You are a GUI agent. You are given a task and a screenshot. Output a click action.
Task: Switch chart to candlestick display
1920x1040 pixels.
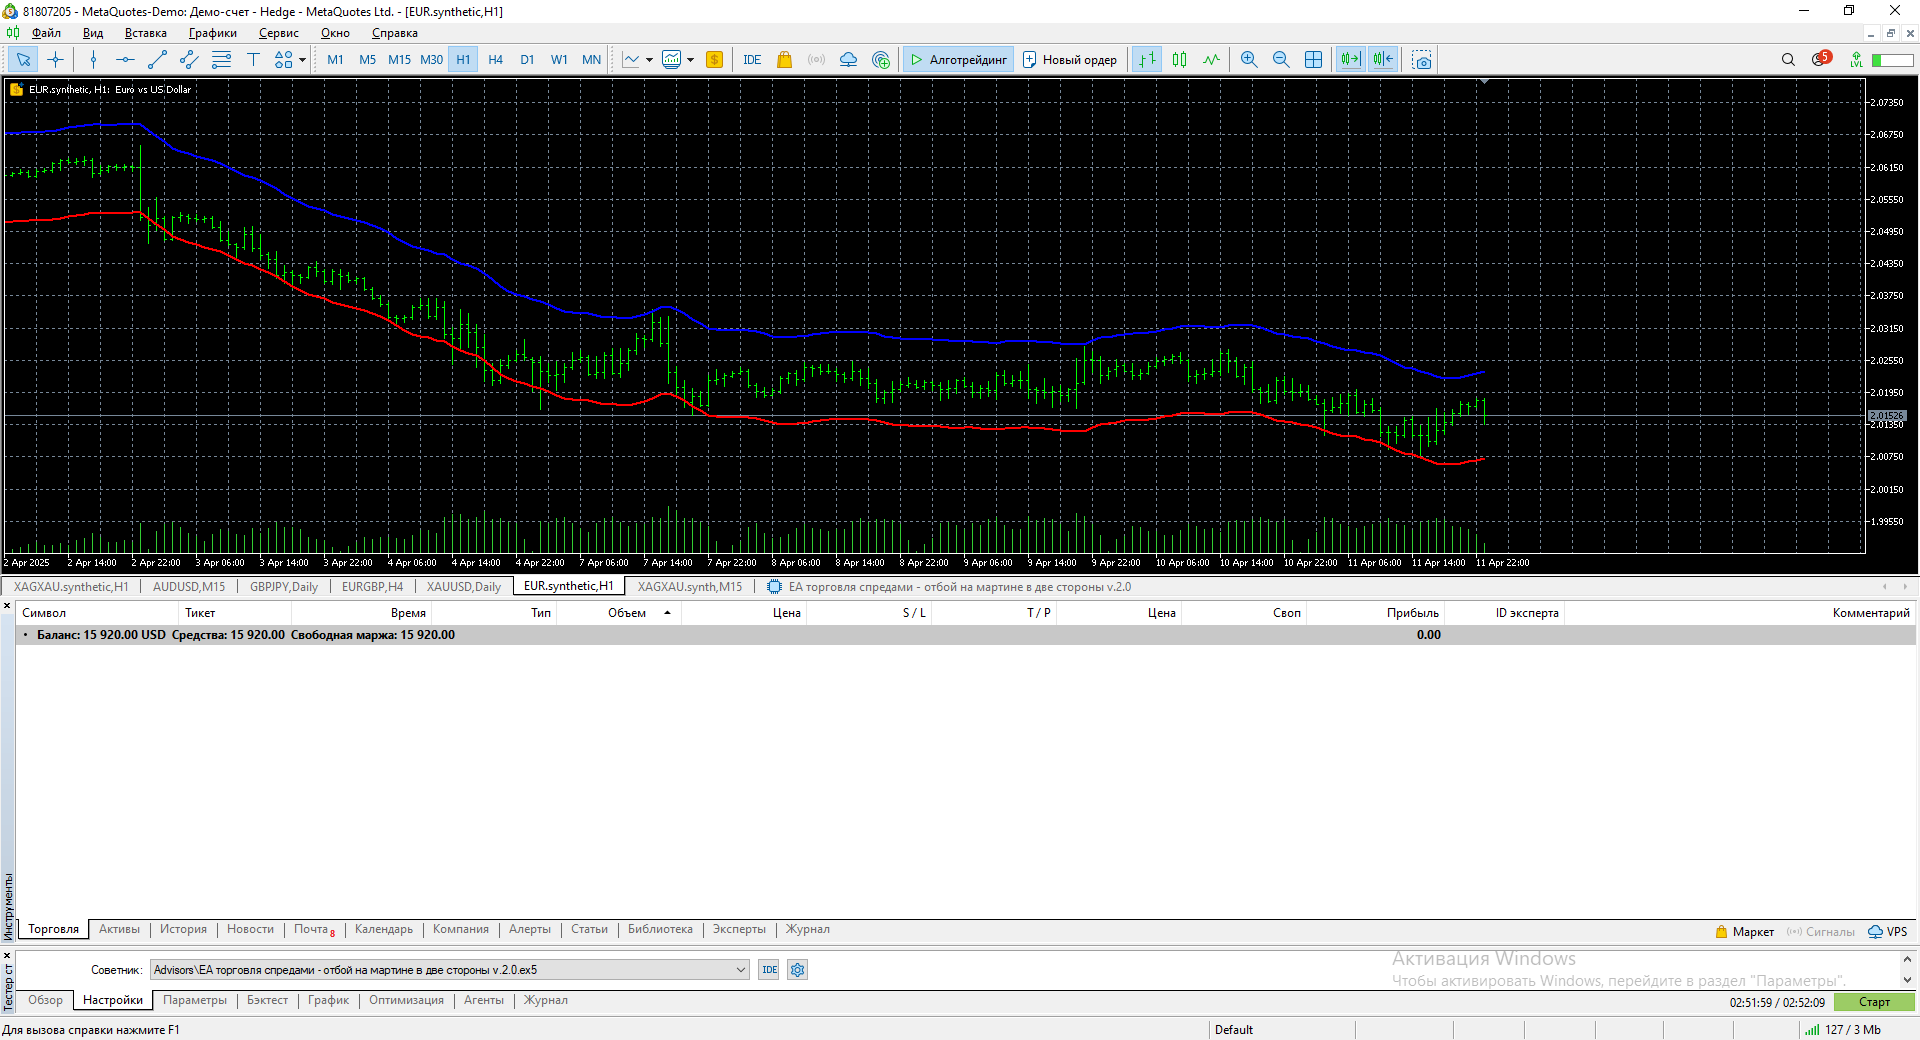[x=1179, y=60]
